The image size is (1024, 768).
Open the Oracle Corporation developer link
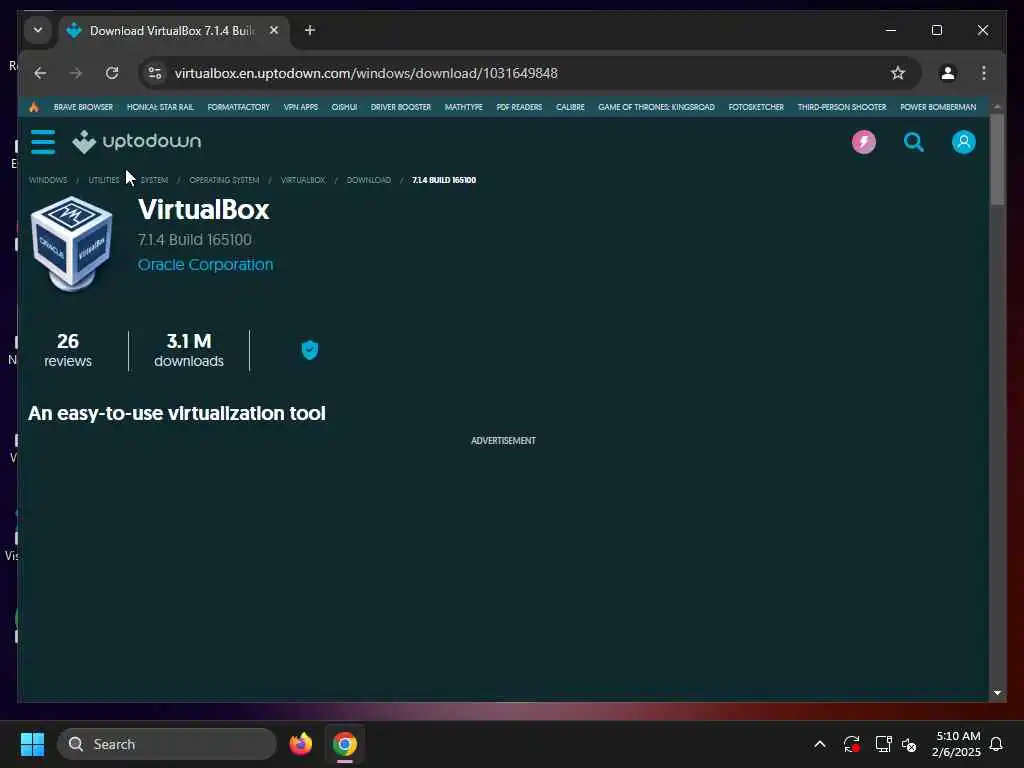[206, 264]
